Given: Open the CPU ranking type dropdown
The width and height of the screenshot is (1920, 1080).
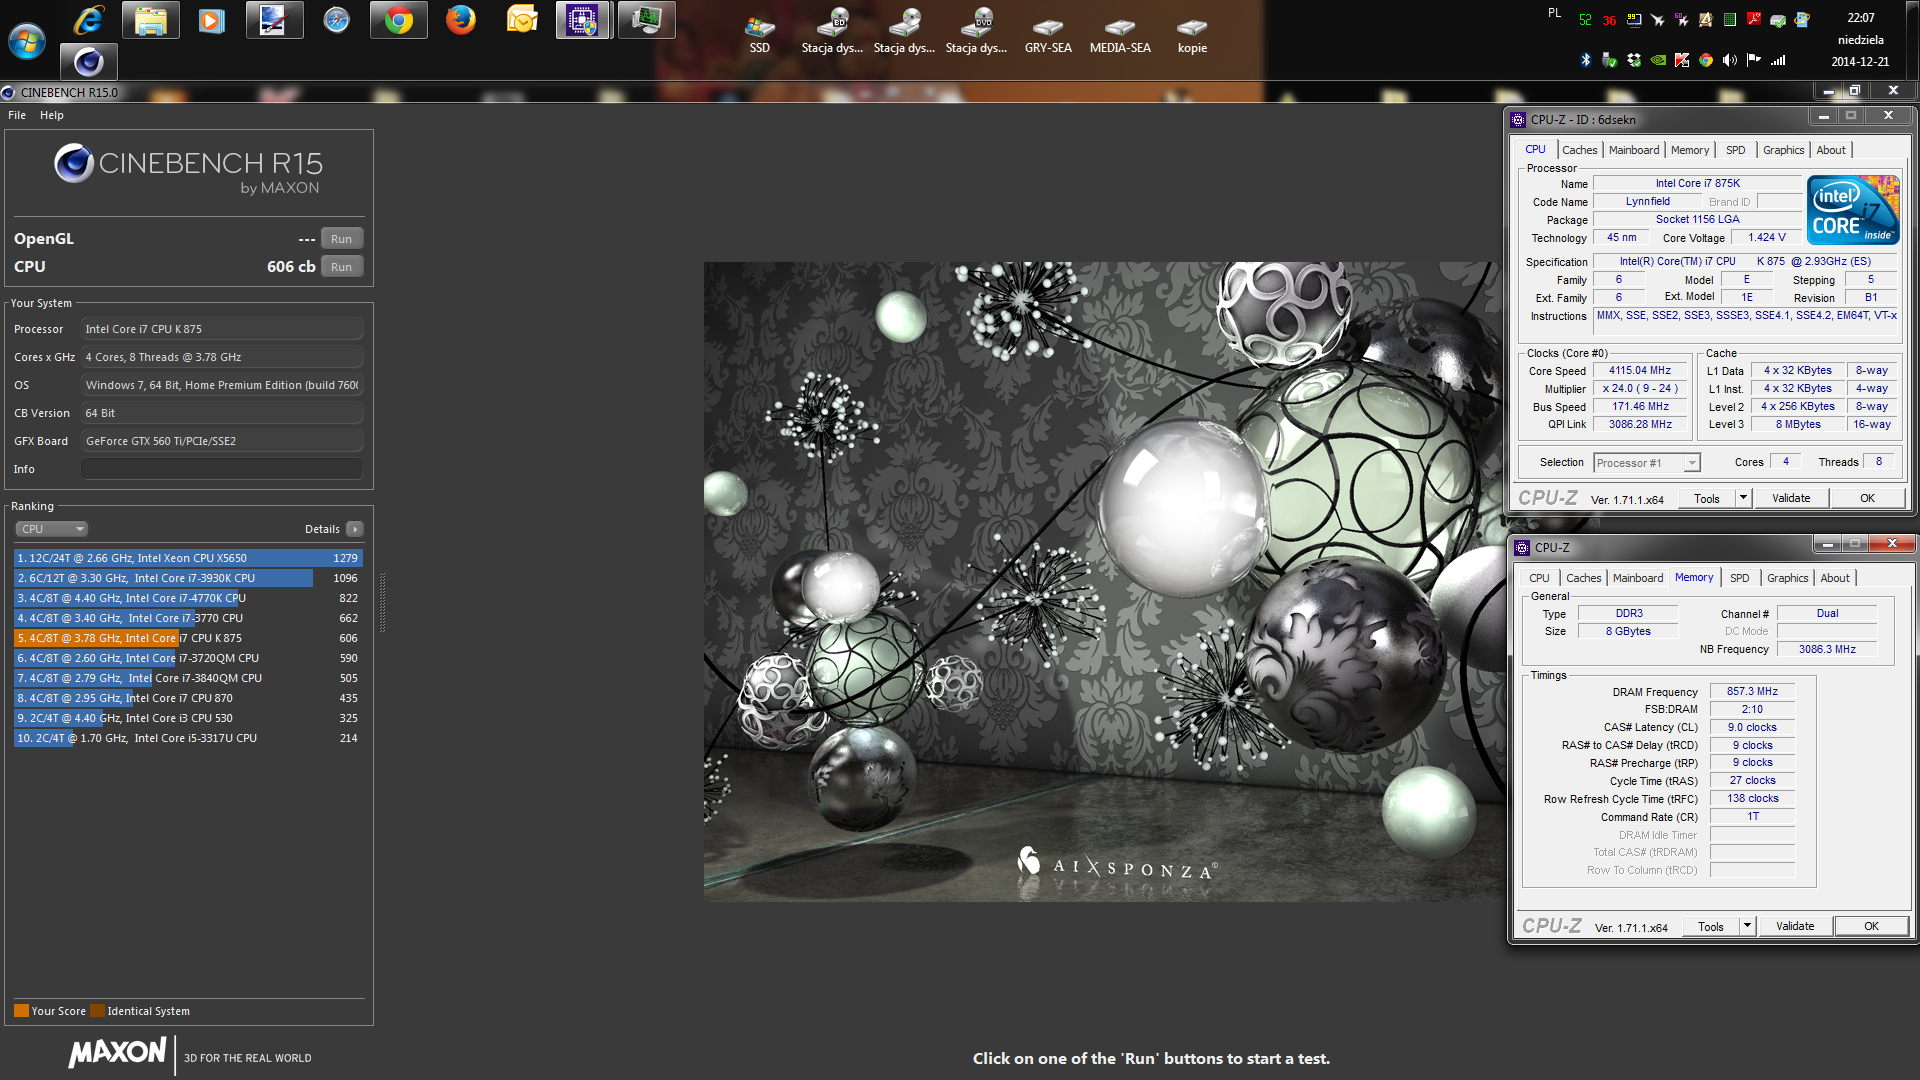Looking at the screenshot, I should (52, 529).
